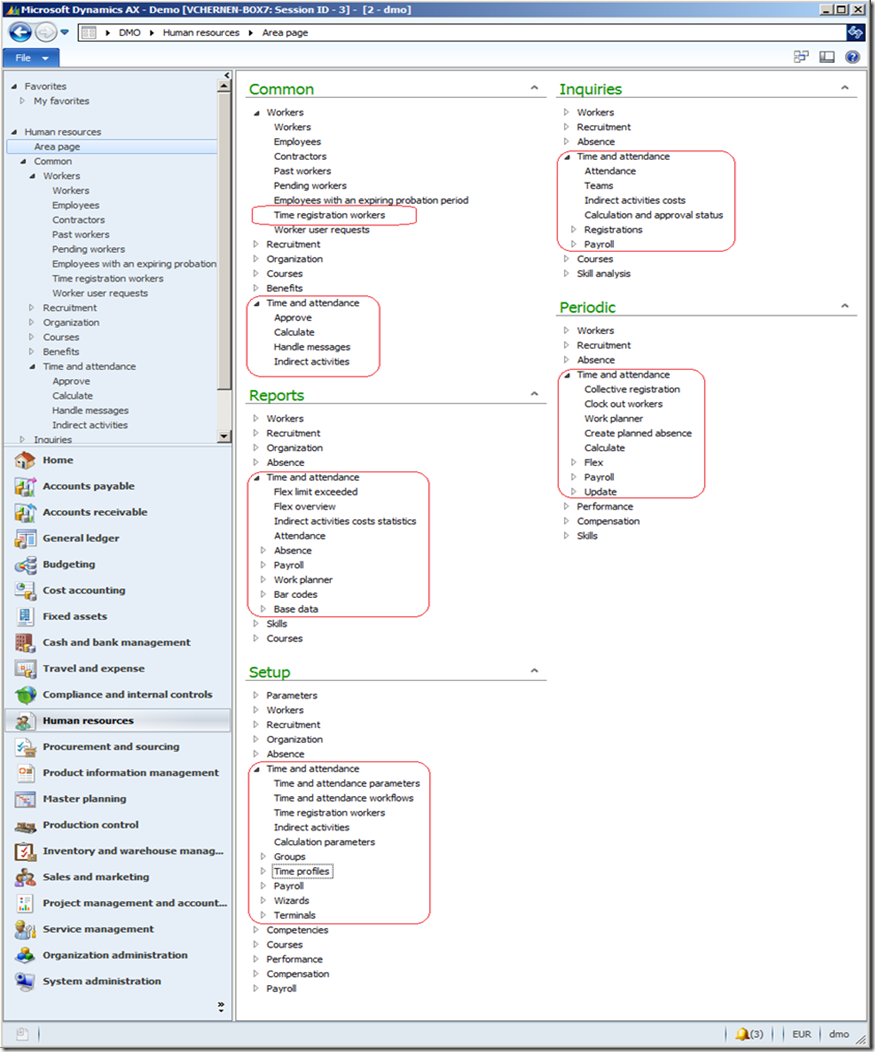
Task: Open the File menu
Action: (x=31, y=58)
